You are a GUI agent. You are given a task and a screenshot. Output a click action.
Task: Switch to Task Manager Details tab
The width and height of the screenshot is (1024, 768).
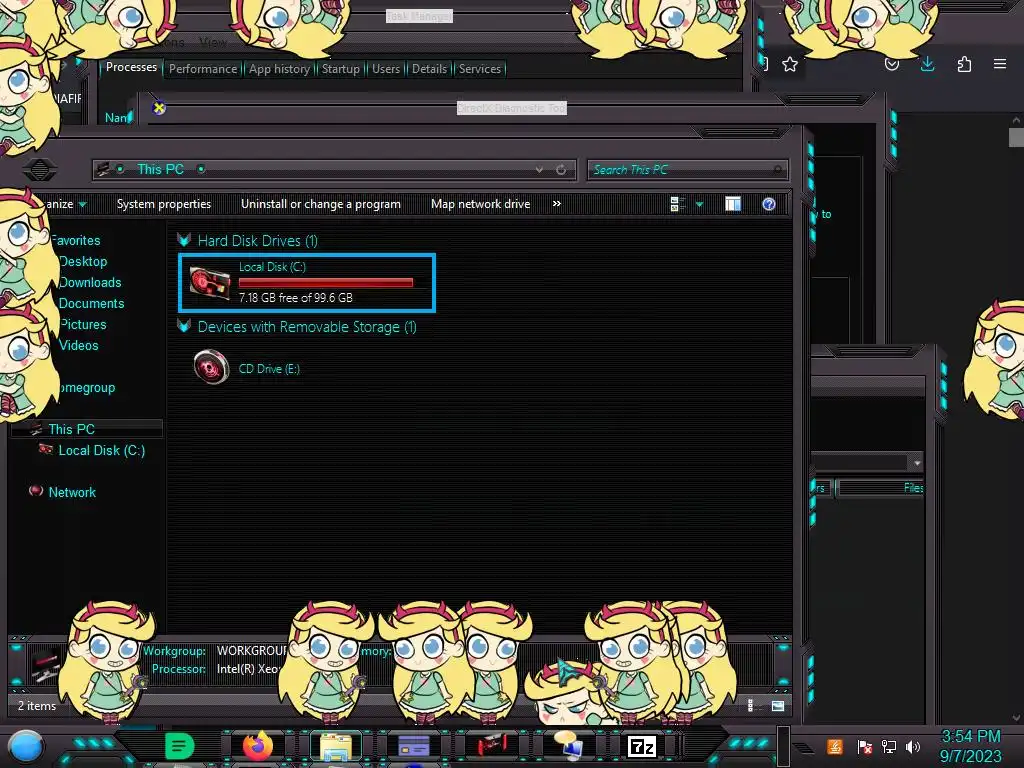(430, 69)
